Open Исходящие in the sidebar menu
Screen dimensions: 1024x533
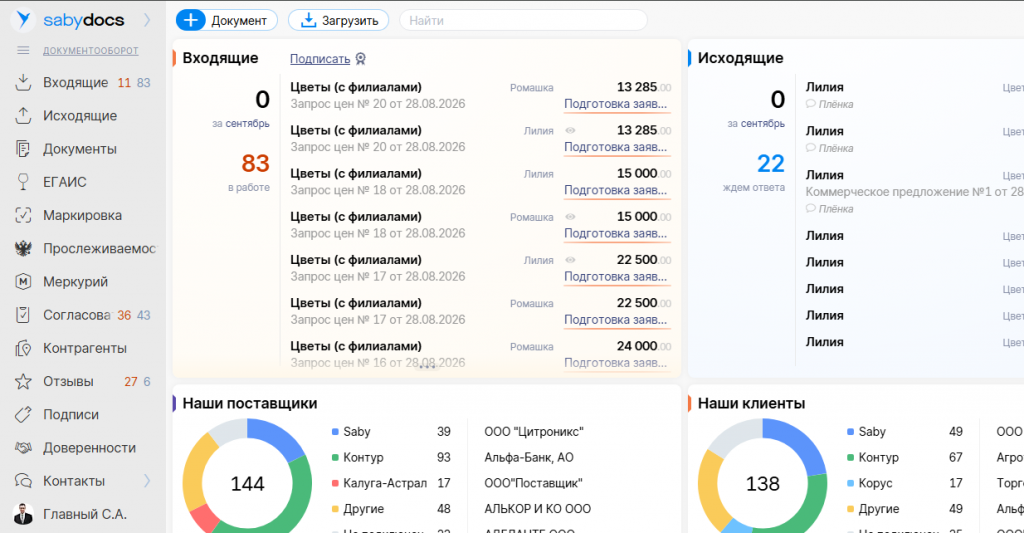pyautogui.click(x=80, y=116)
